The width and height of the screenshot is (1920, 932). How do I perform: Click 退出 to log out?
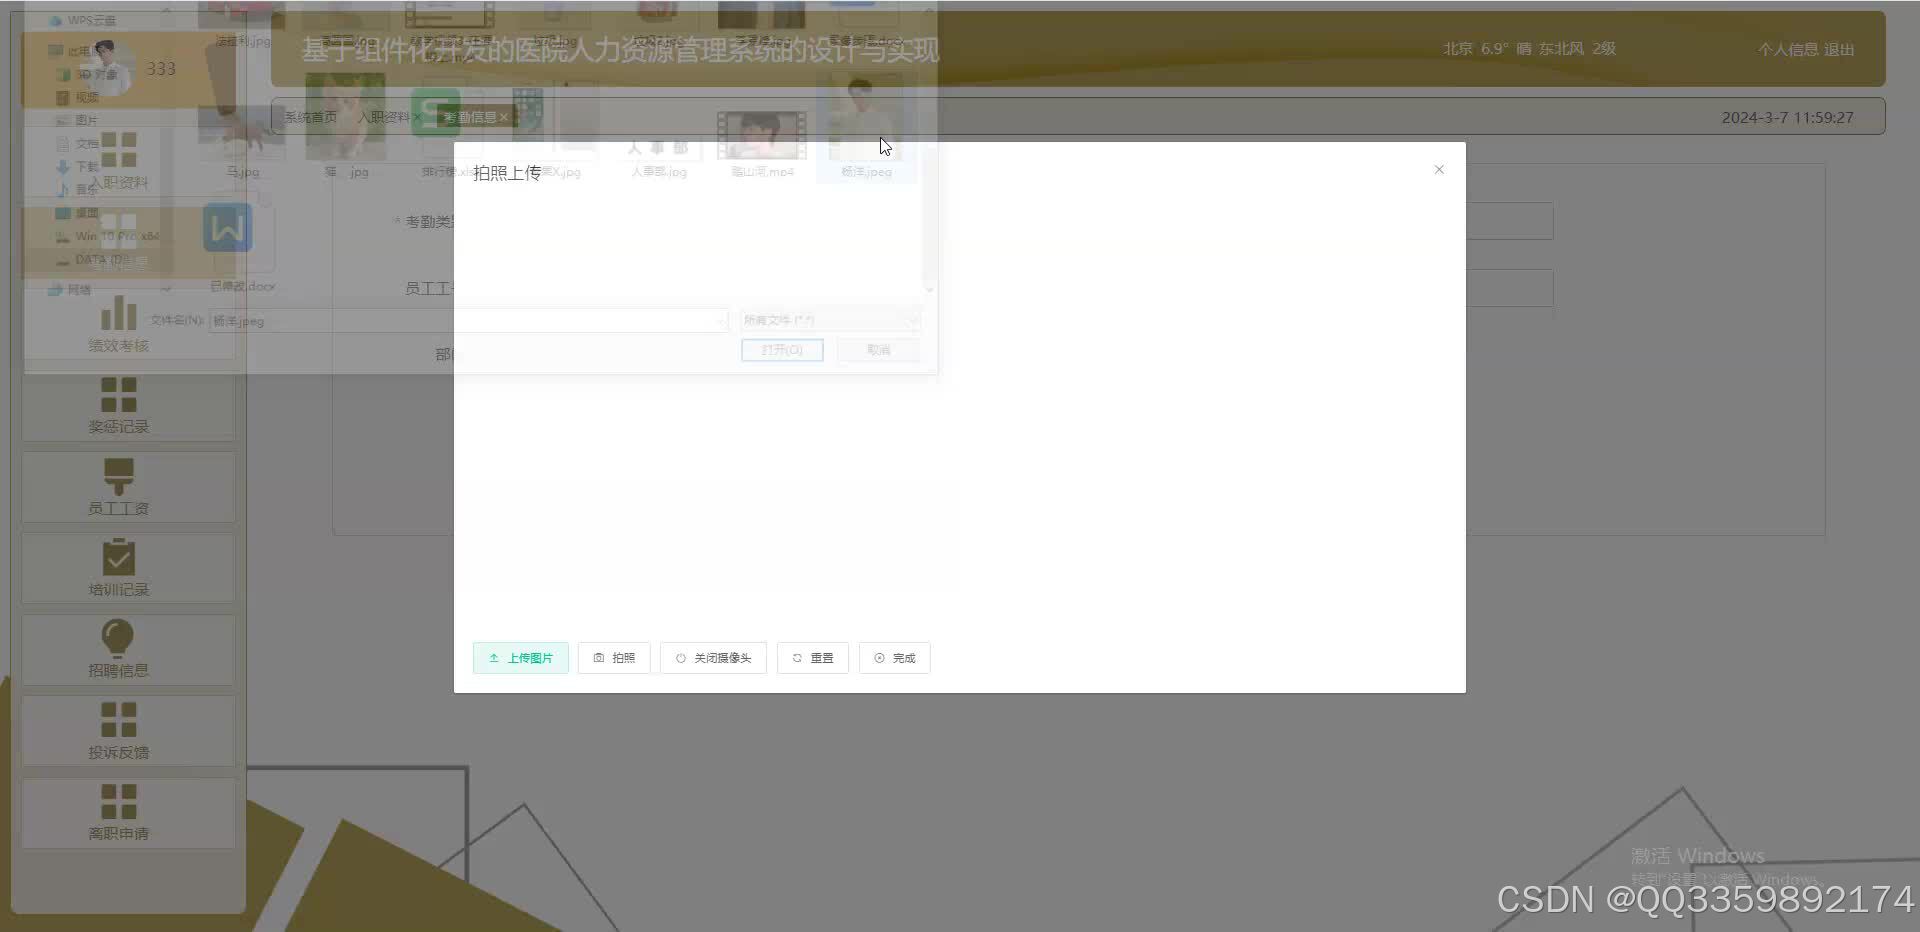pos(1839,49)
